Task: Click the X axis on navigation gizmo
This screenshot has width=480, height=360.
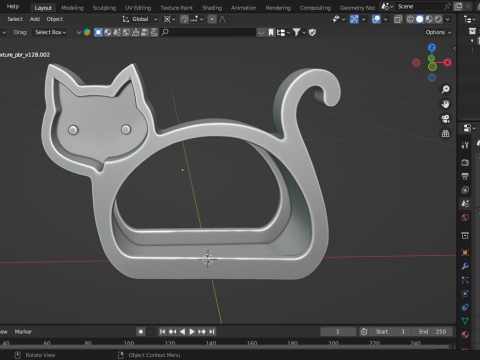Action: [x=447, y=62]
